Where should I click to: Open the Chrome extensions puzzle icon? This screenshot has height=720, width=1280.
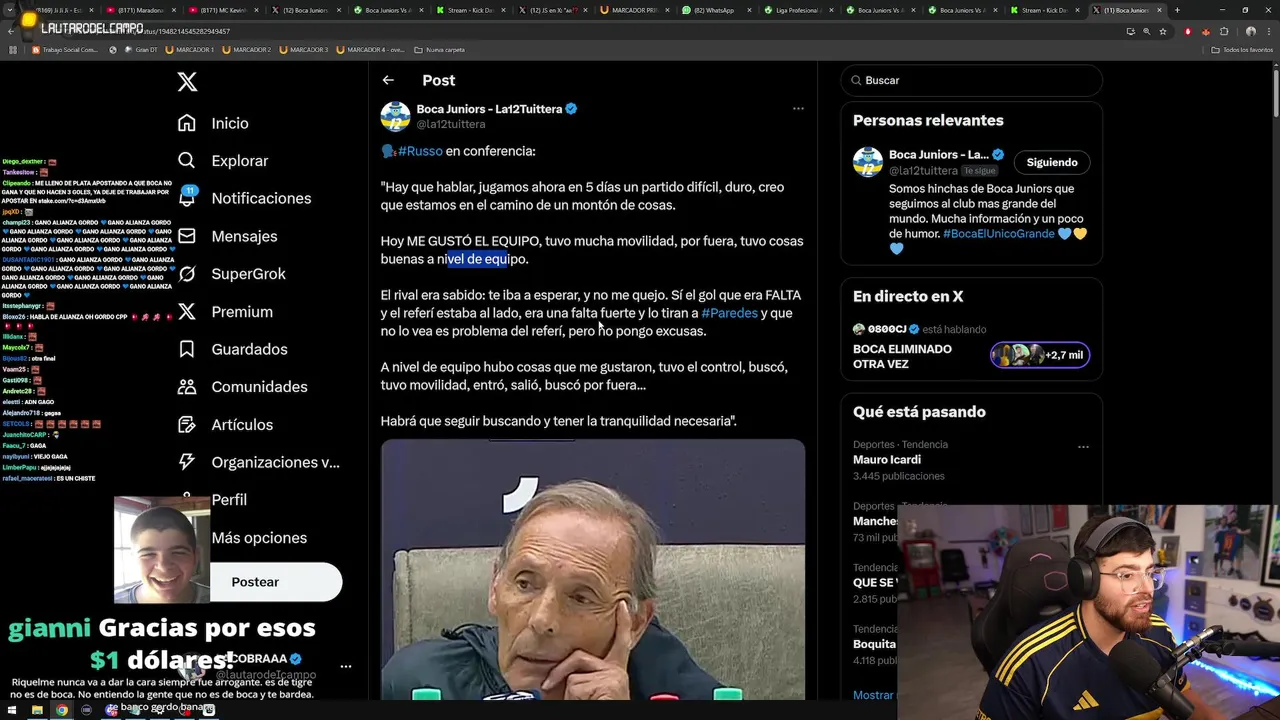coord(1224,31)
